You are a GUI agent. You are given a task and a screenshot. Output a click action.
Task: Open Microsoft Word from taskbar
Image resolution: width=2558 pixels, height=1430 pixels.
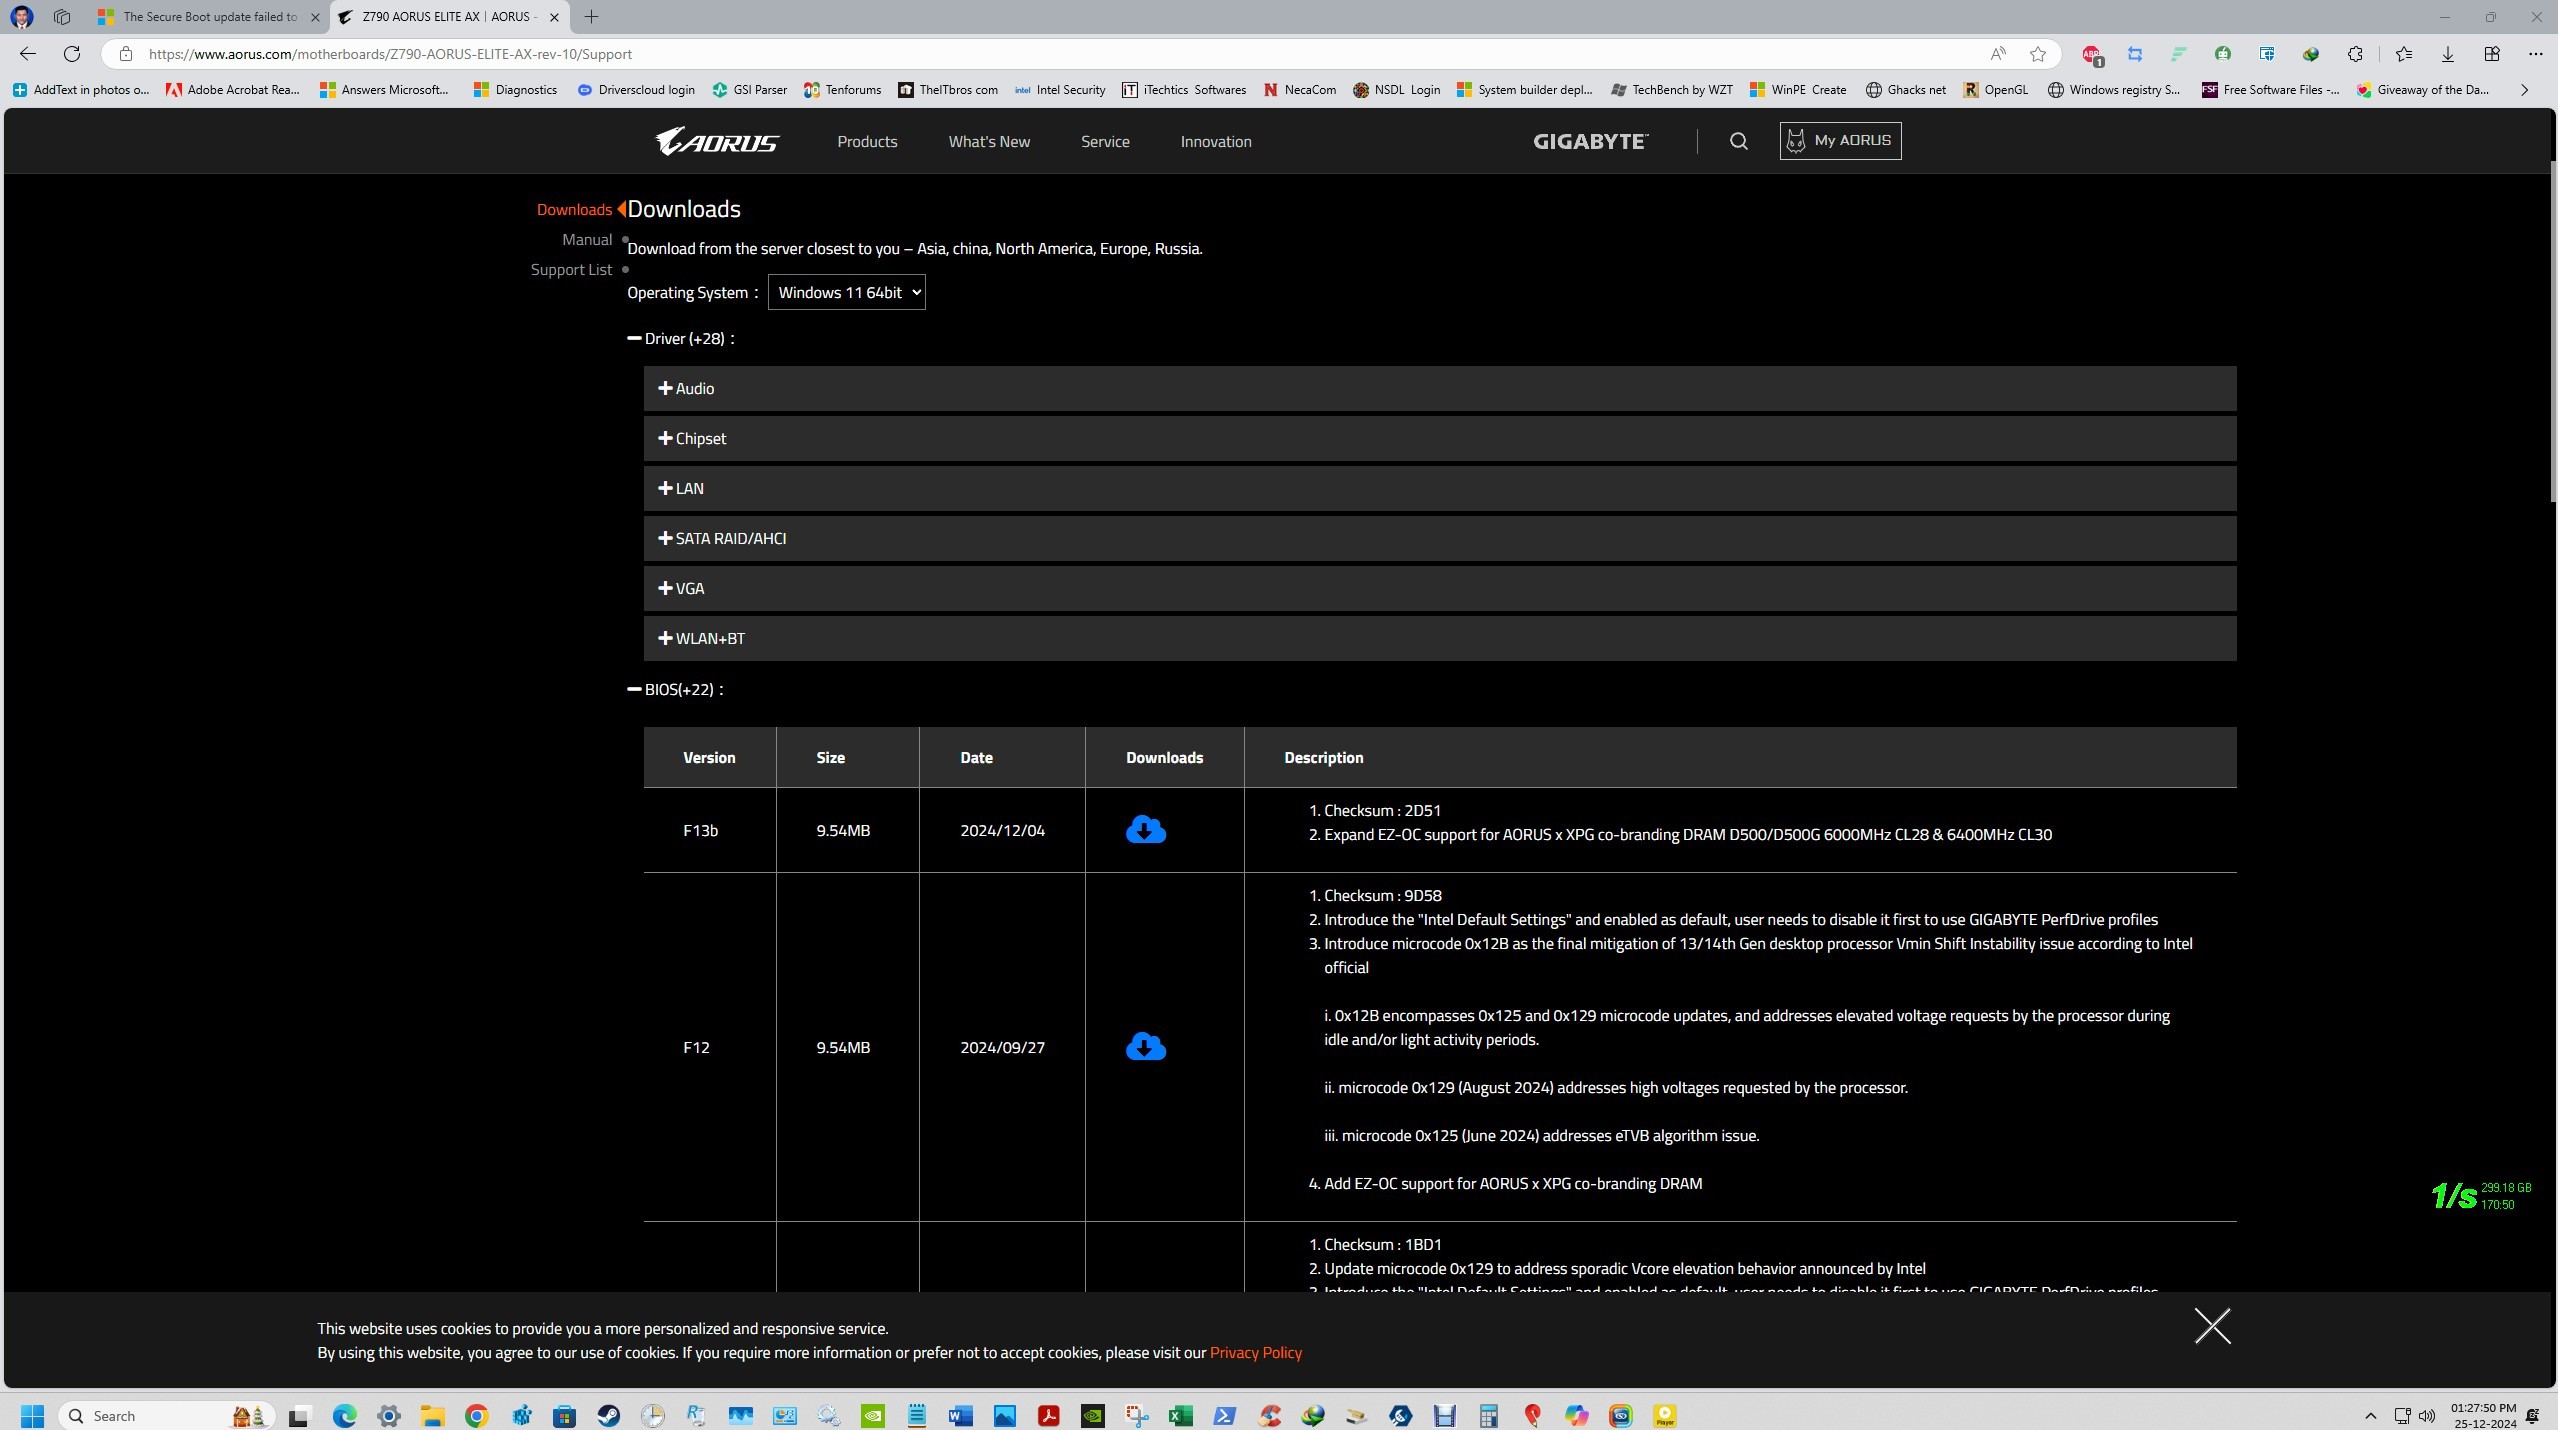[960, 1415]
